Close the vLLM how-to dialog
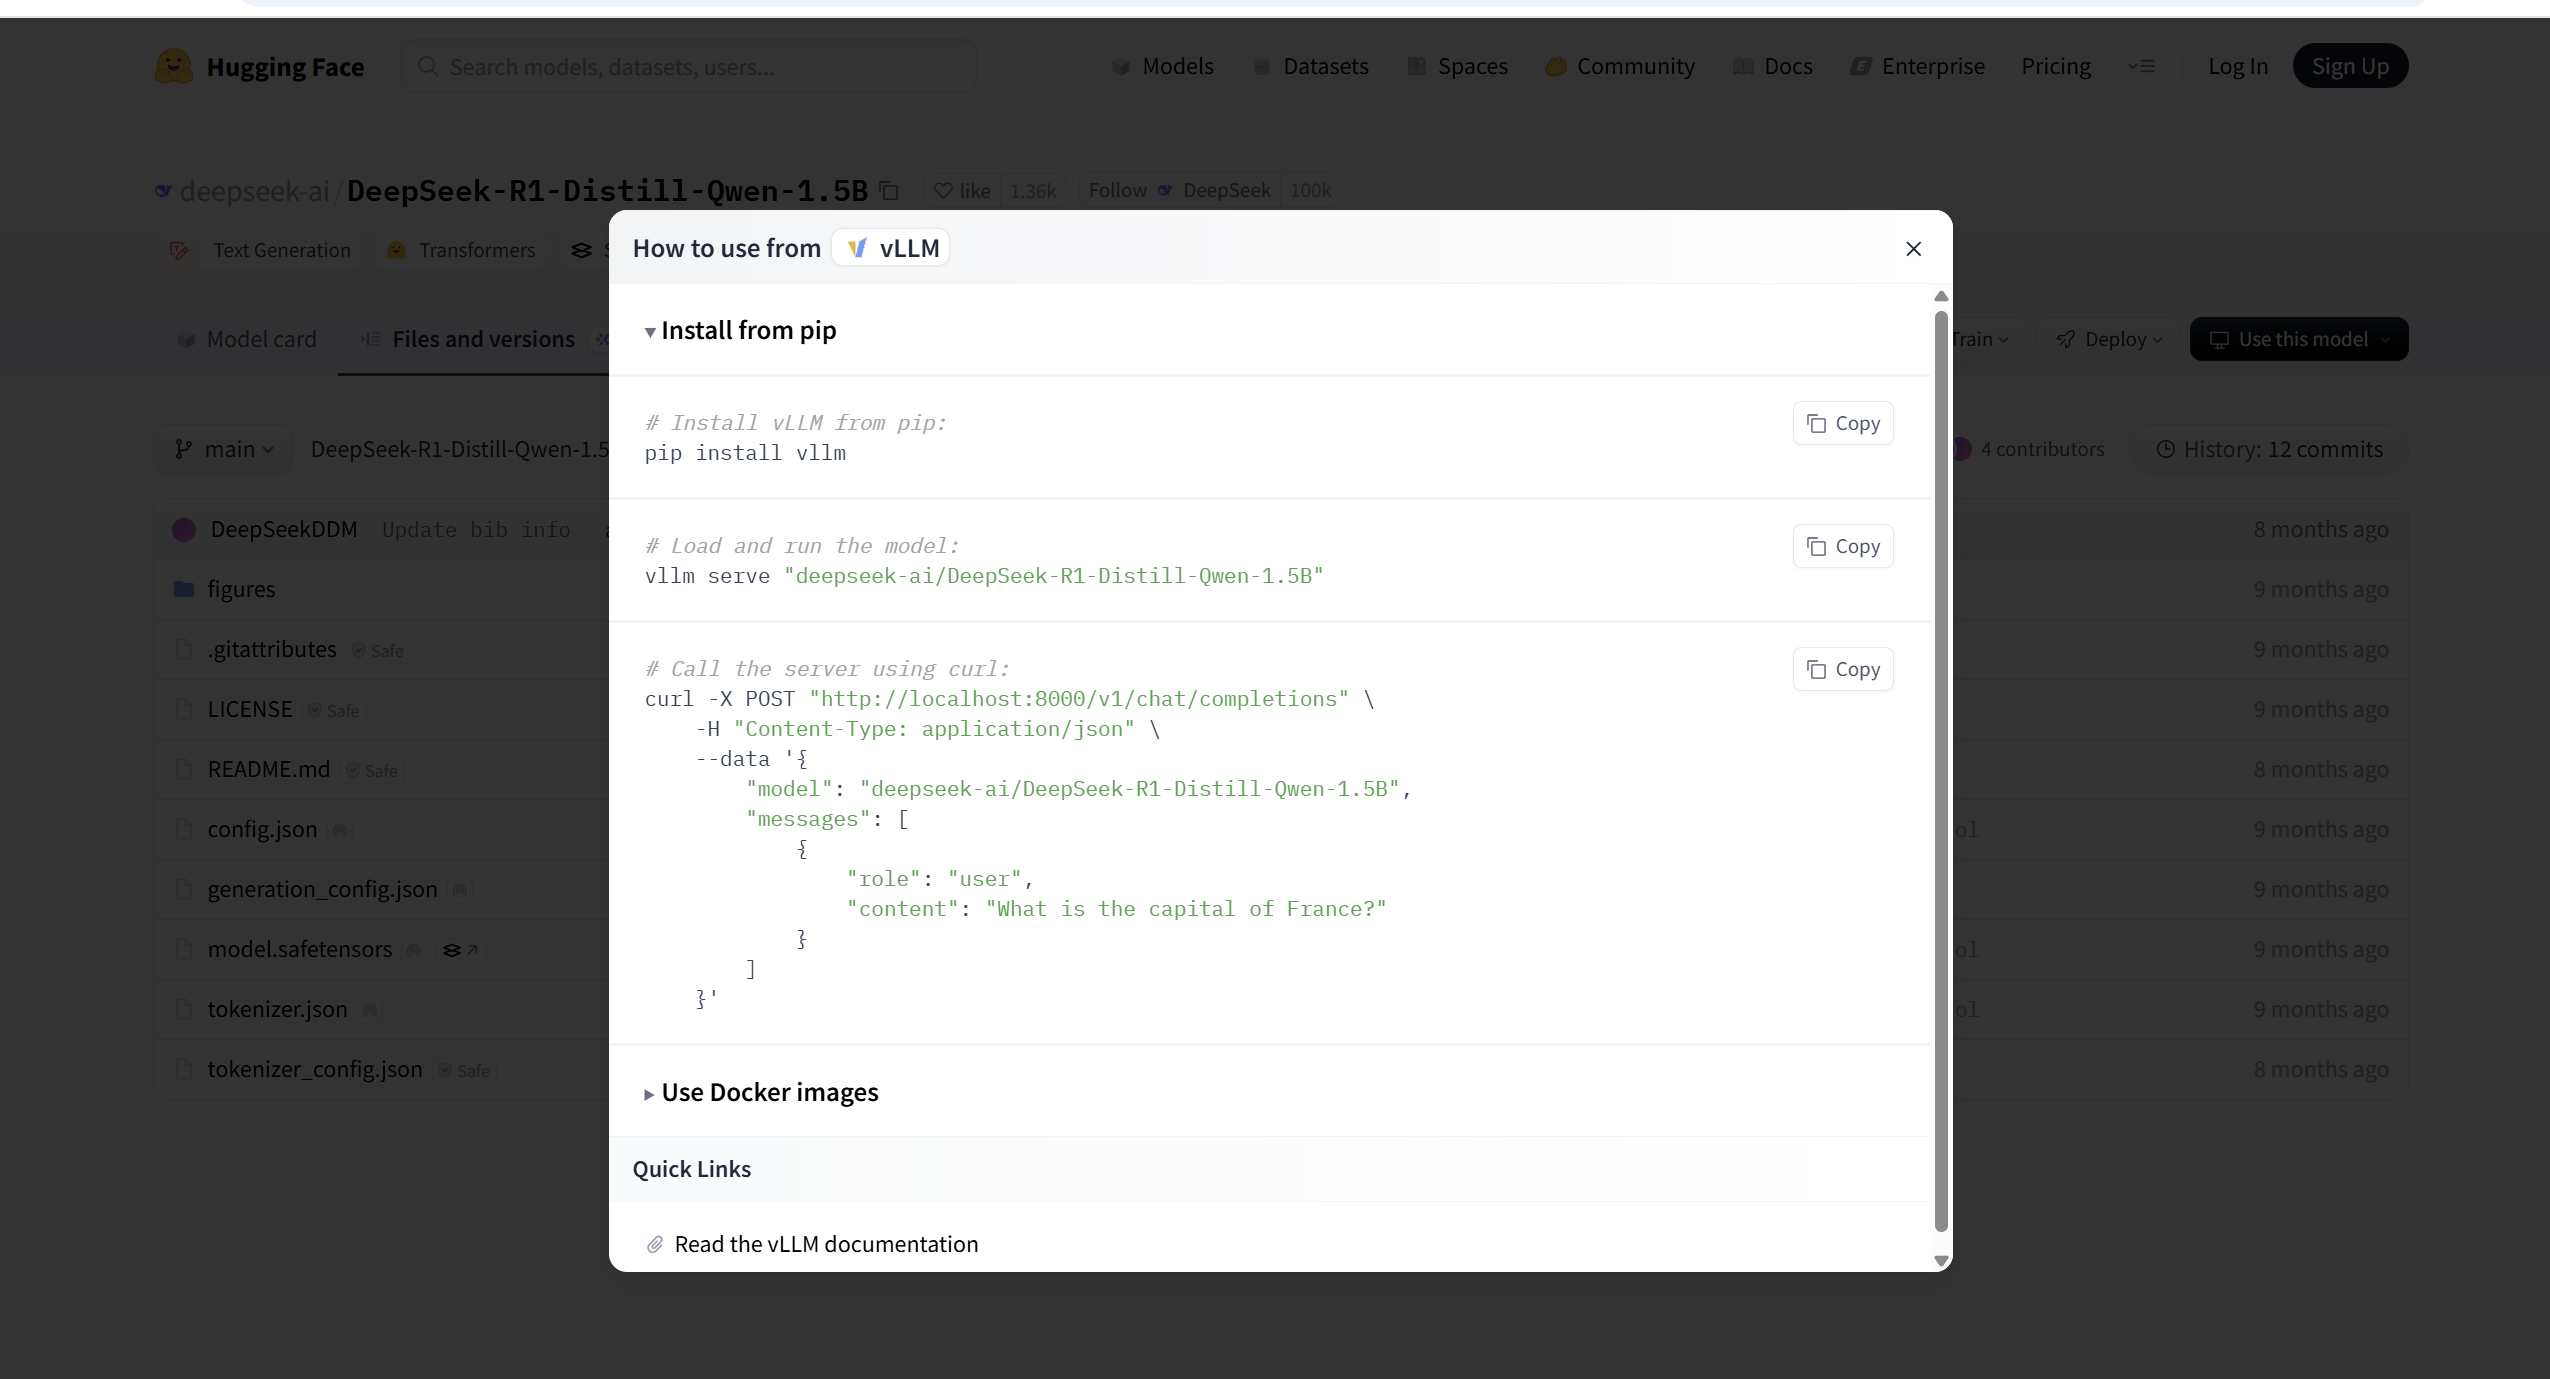The height and width of the screenshot is (1379, 2550). (x=1913, y=249)
